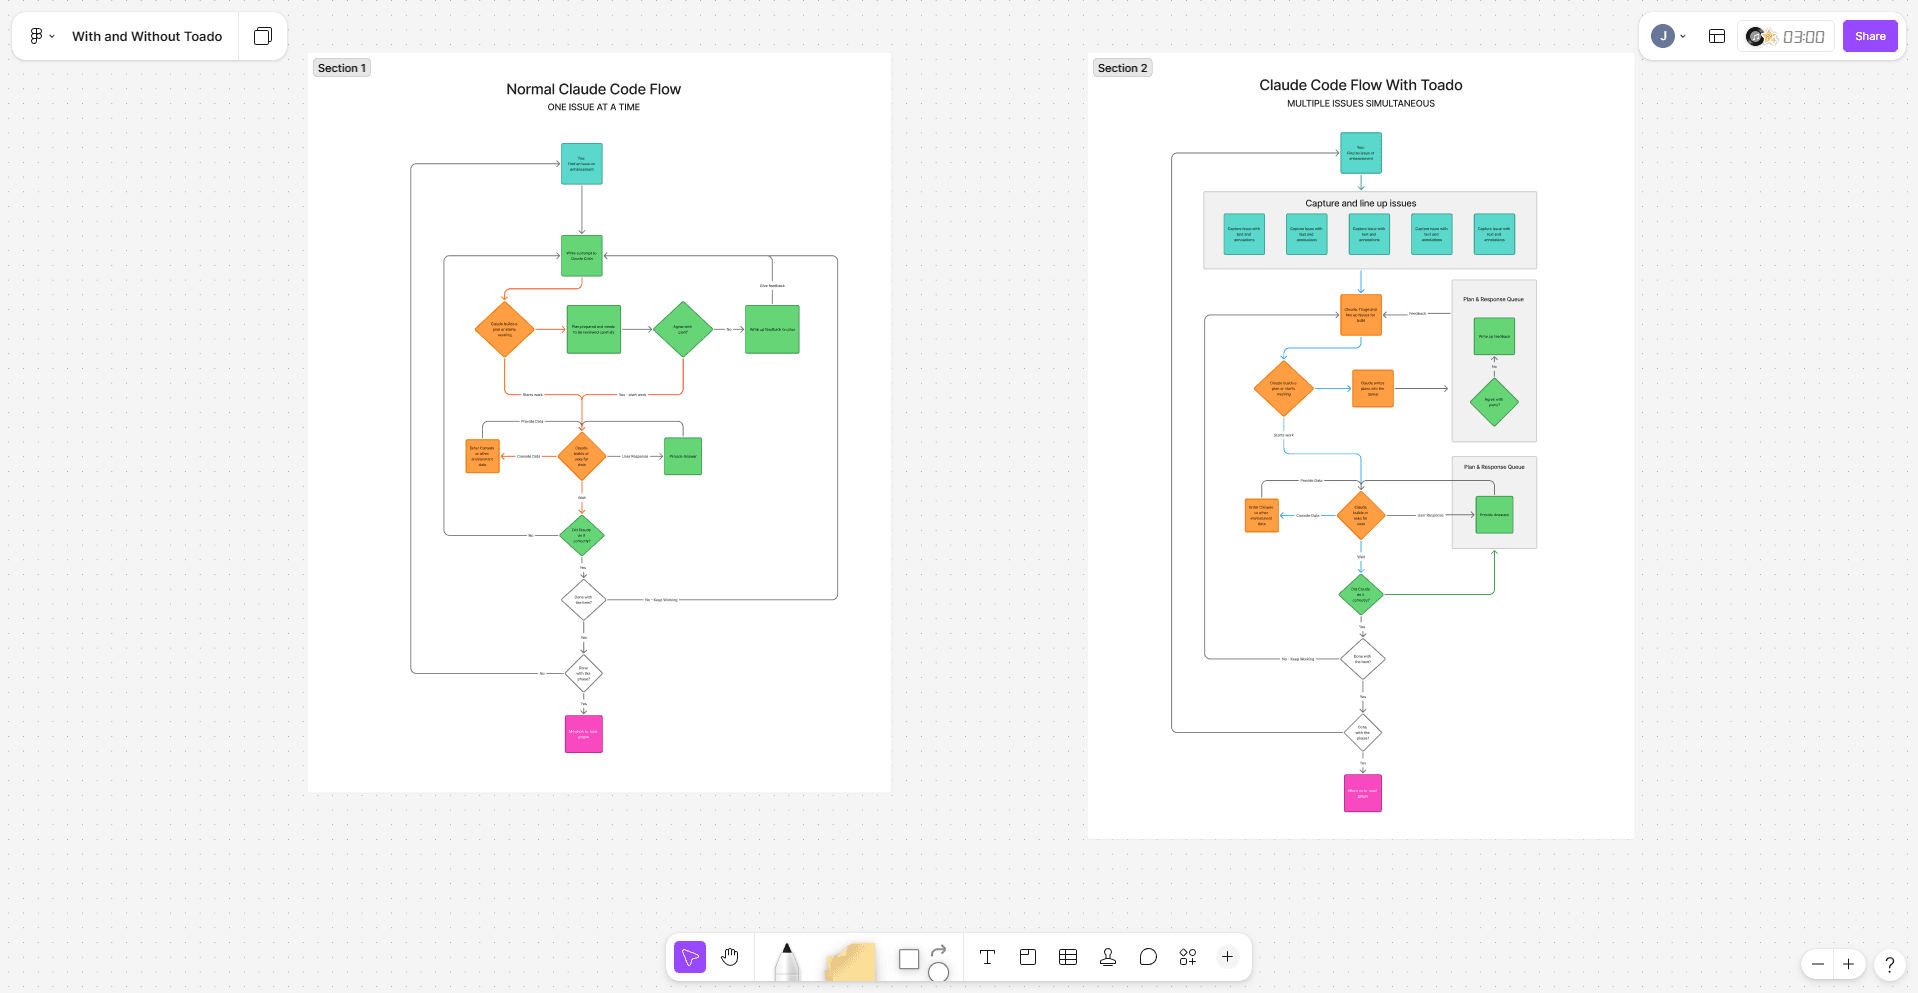This screenshot has height=993, width=1918.
Task: Click Claude Code Flow With Toado title
Action: tap(1360, 85)
